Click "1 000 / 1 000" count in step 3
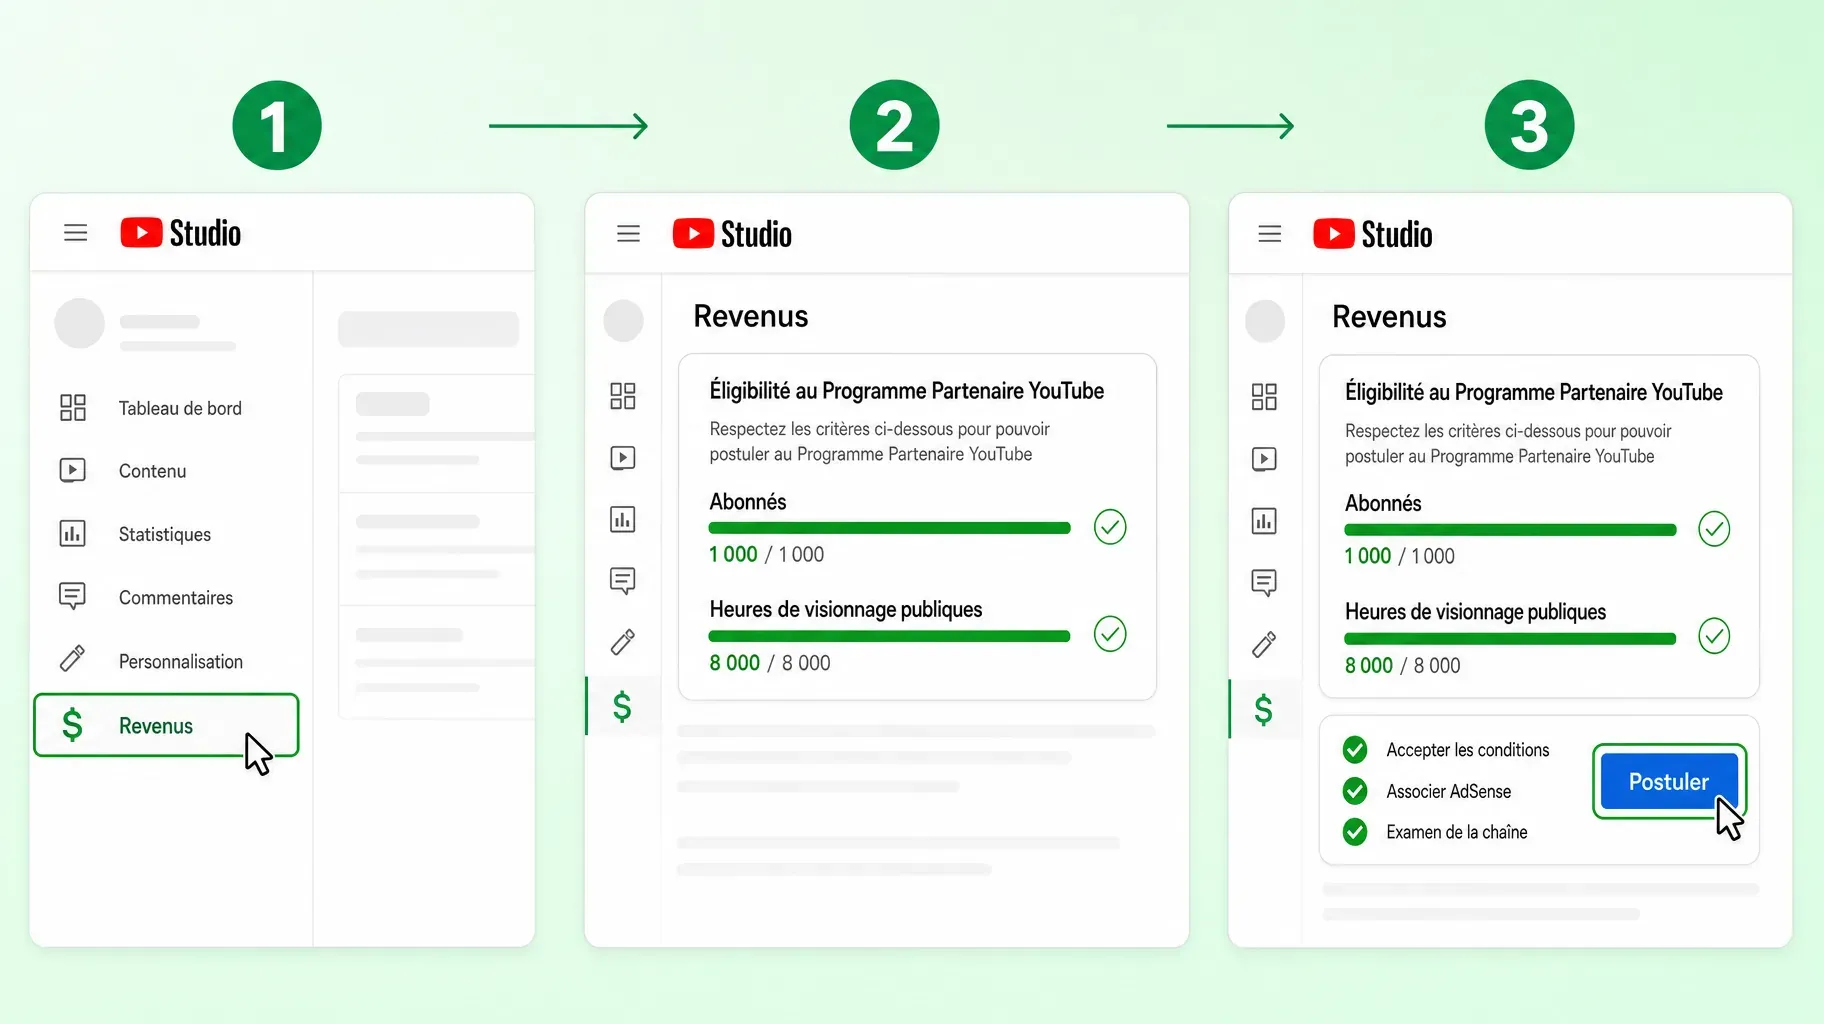The height and width of the screenshot is (1024, 1824). (x=1400, y=556)
